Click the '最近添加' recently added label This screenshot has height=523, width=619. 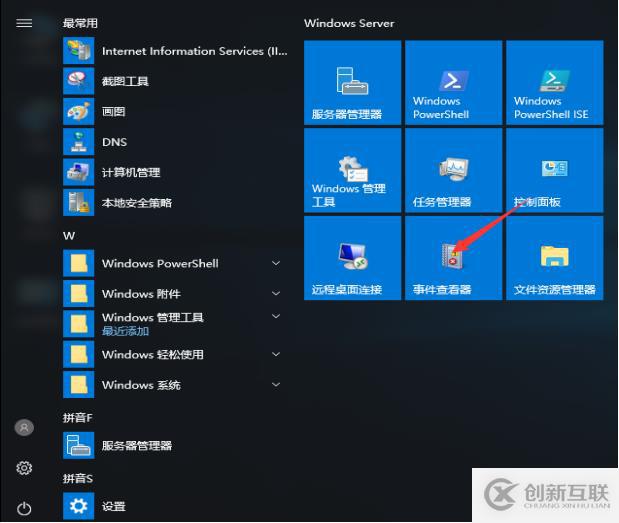[x=125, y=331]
